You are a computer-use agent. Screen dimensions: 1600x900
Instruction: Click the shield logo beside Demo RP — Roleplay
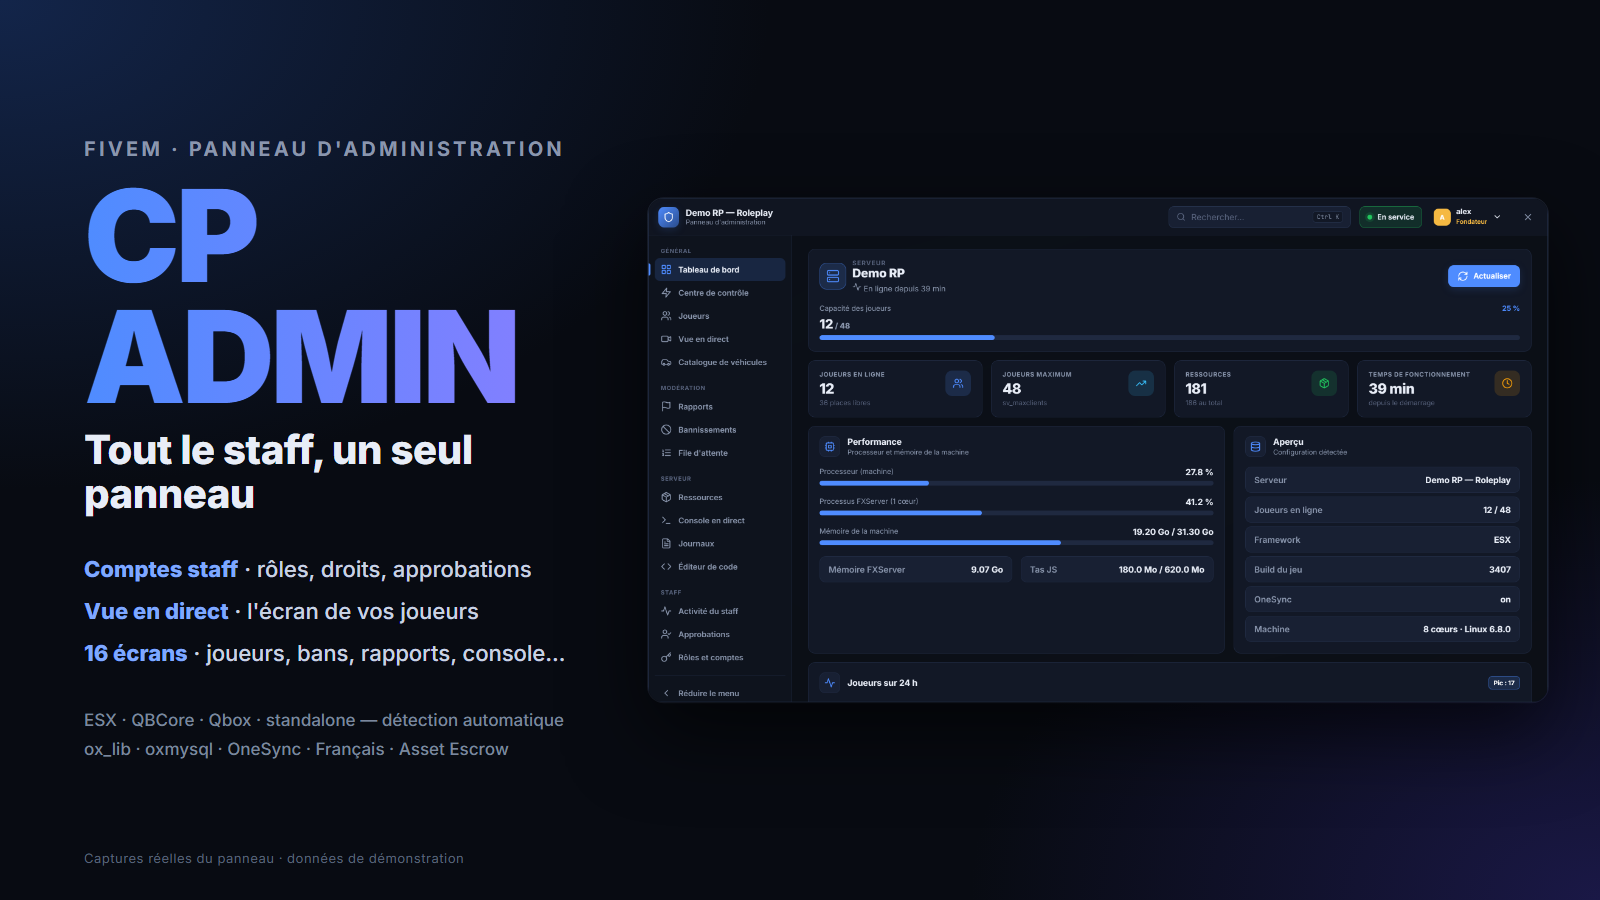[x=669, y=217]
